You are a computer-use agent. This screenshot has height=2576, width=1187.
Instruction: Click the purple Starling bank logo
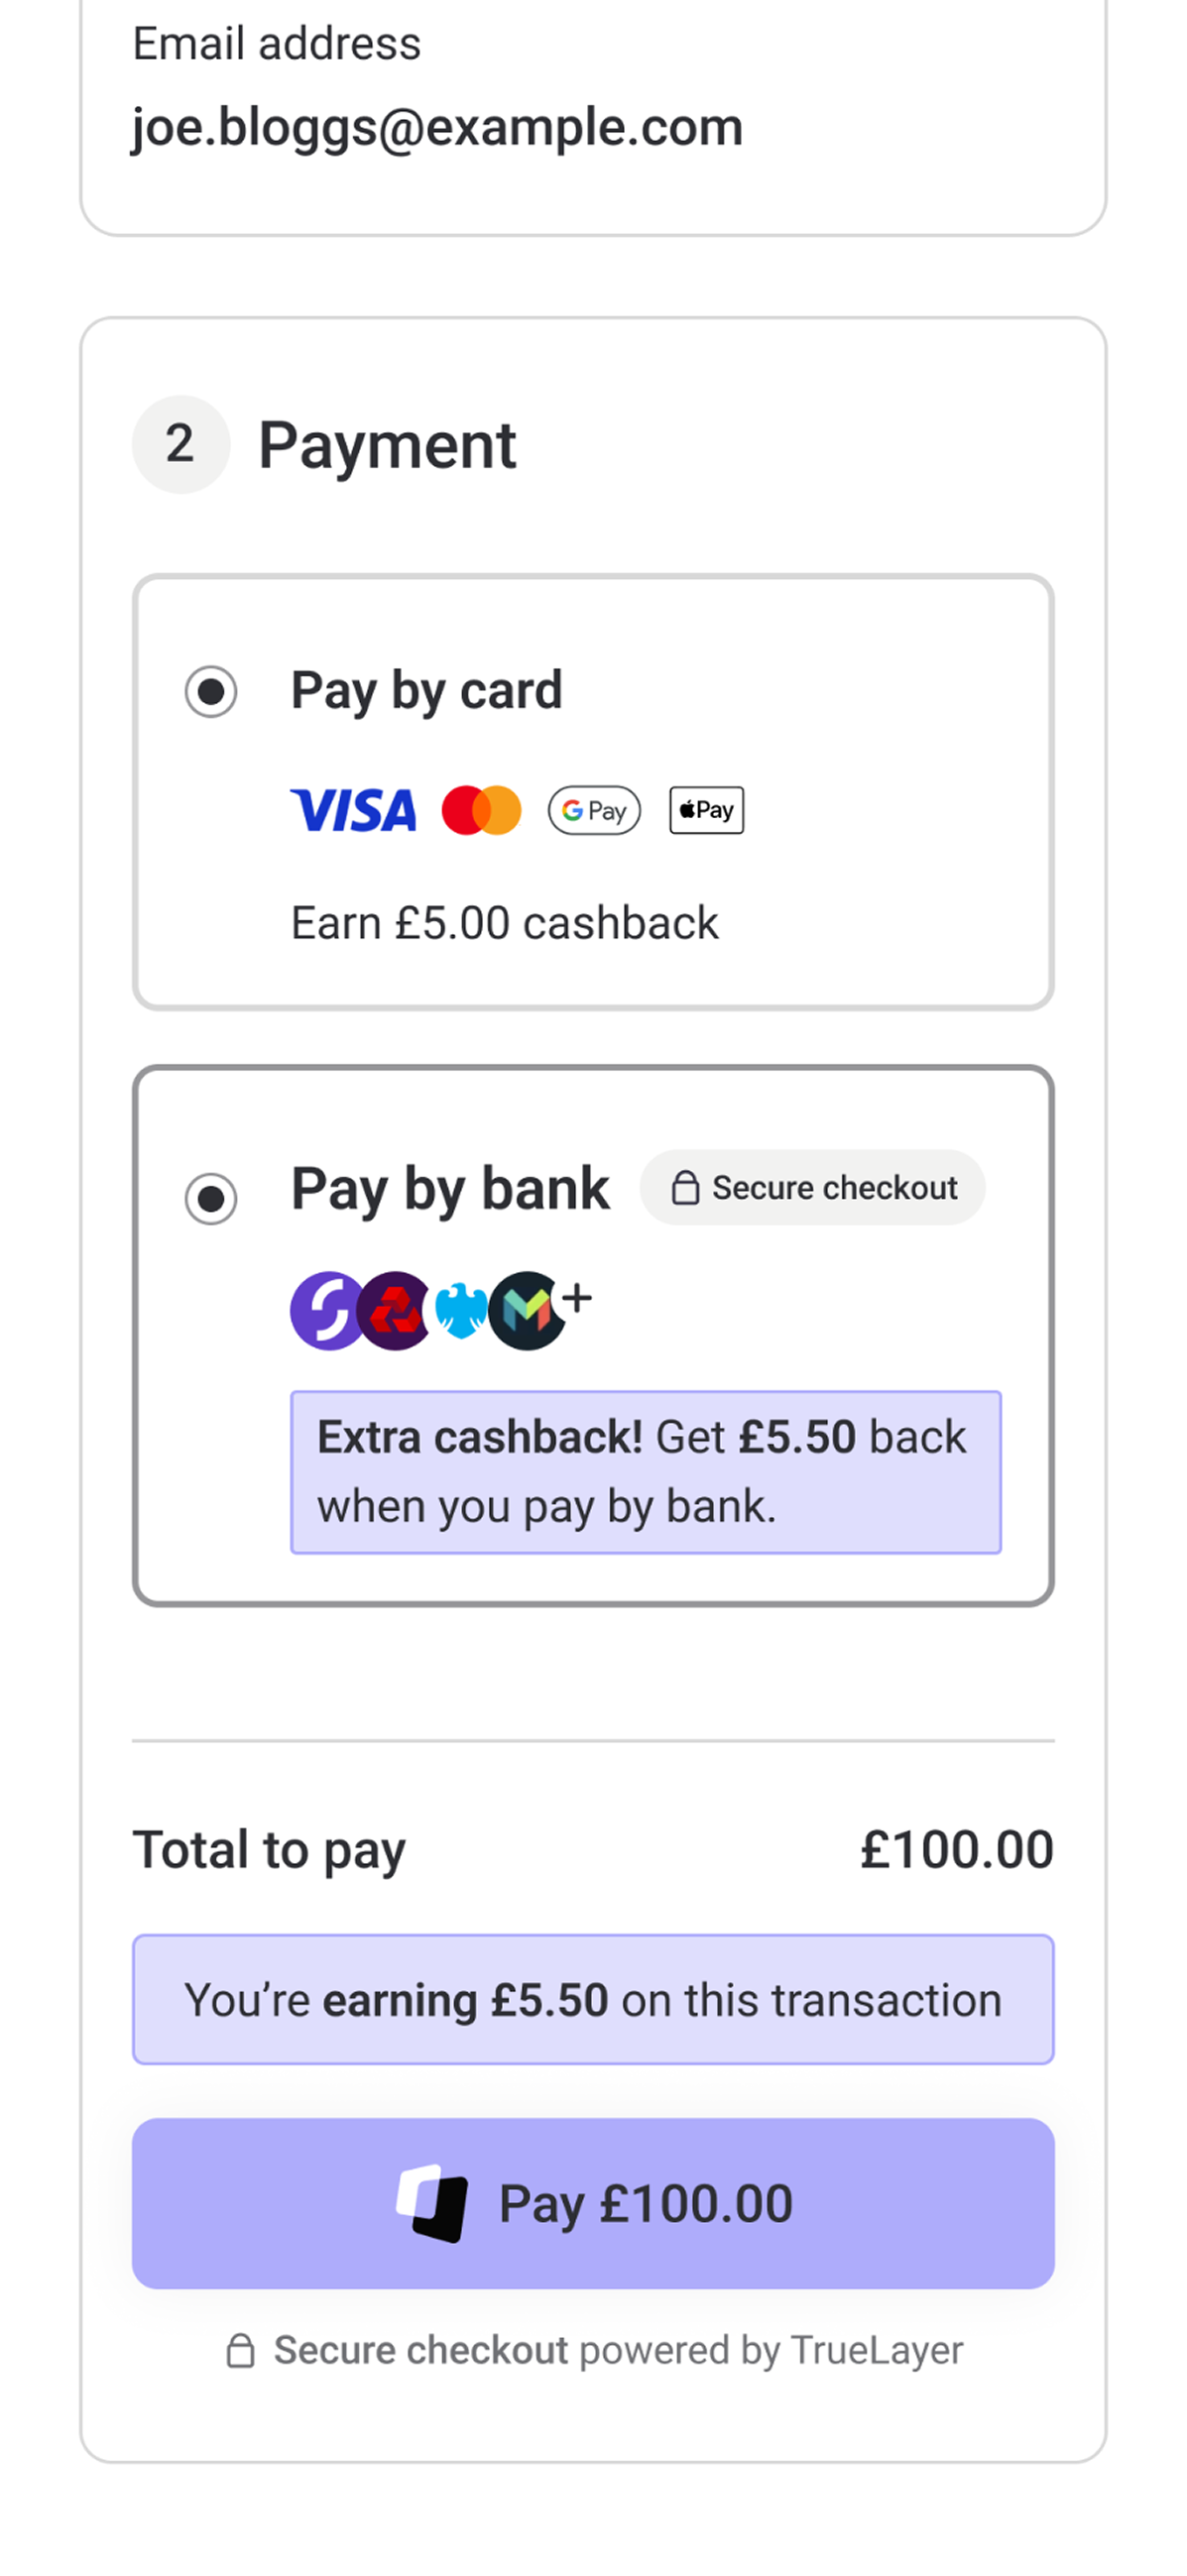click(x=325, y=1310)
